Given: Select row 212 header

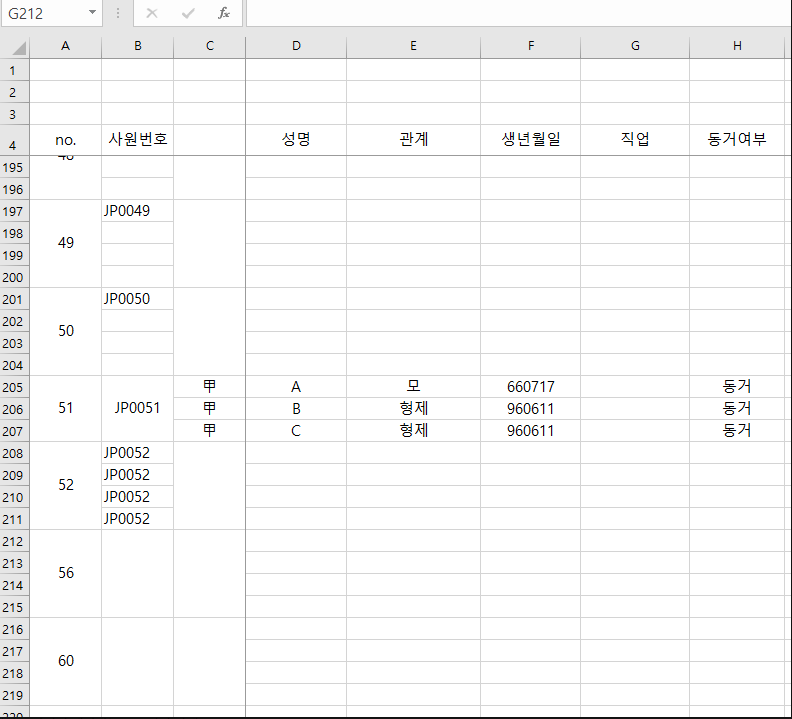Looking at the screenshot, I should coord(14,541).
